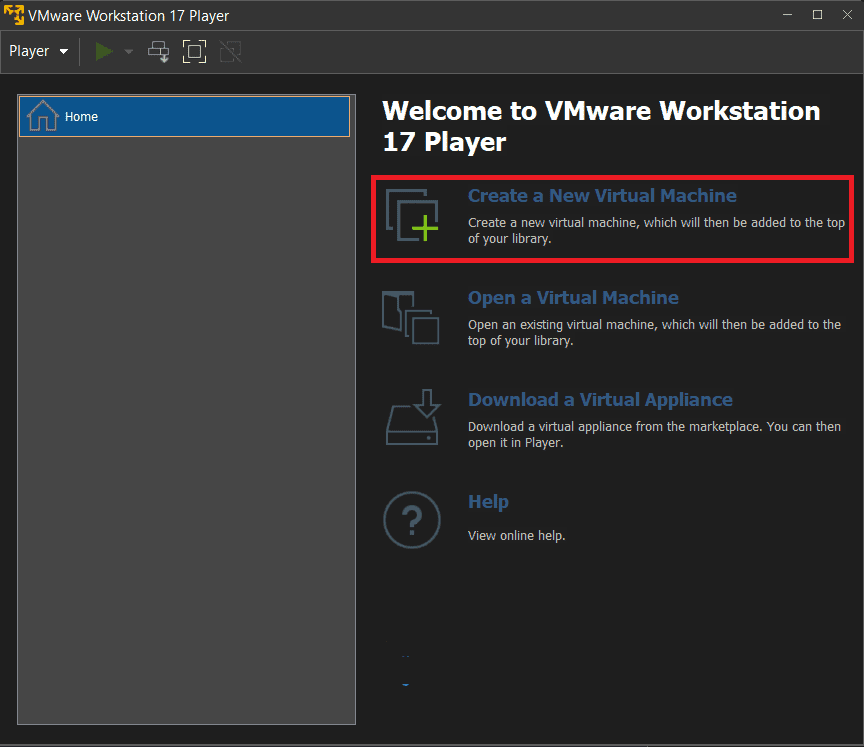Click the Open a Virtual Machine folder icon
Image resolution: width=864 pixels, height=747 pixels.
point(411,316)
